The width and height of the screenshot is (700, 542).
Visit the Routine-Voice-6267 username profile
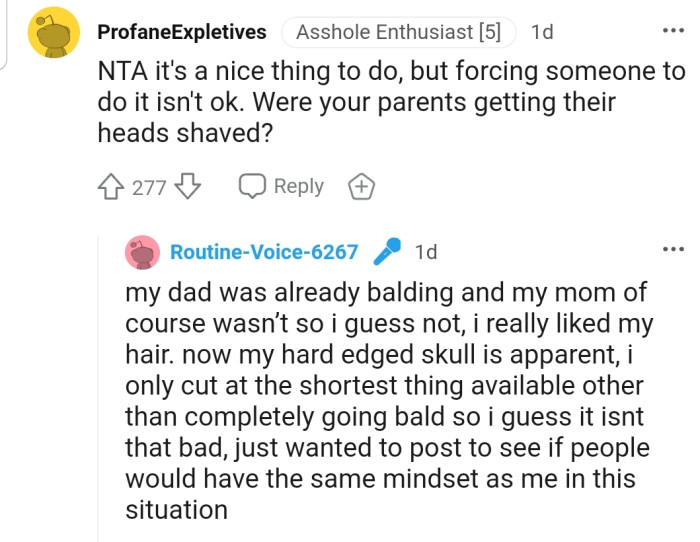click(264, 252)
